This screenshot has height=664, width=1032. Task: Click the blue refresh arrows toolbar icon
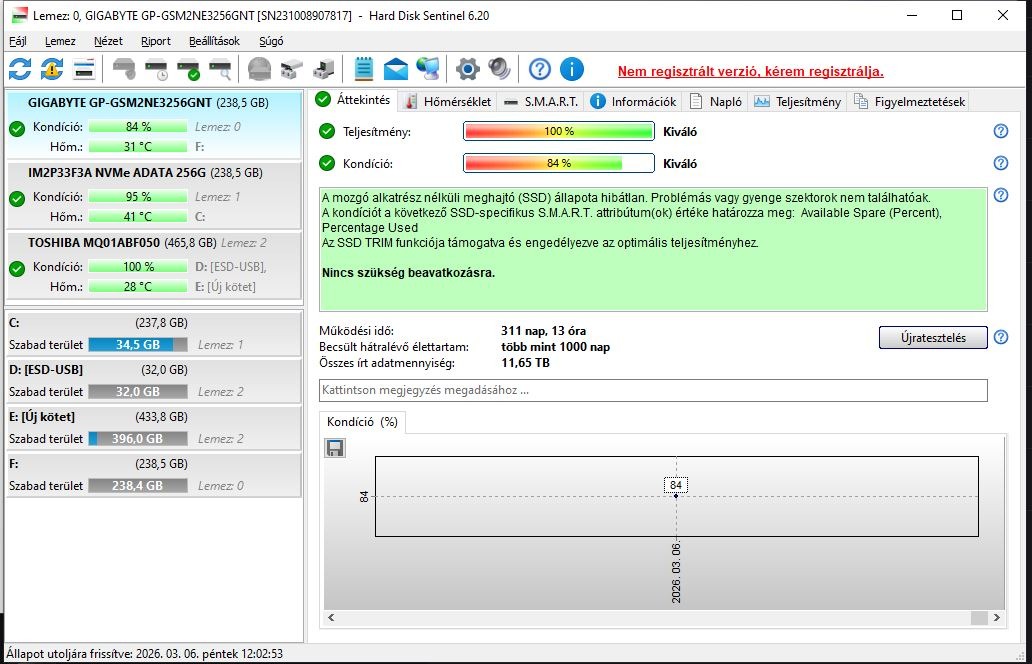pos(20,69)
